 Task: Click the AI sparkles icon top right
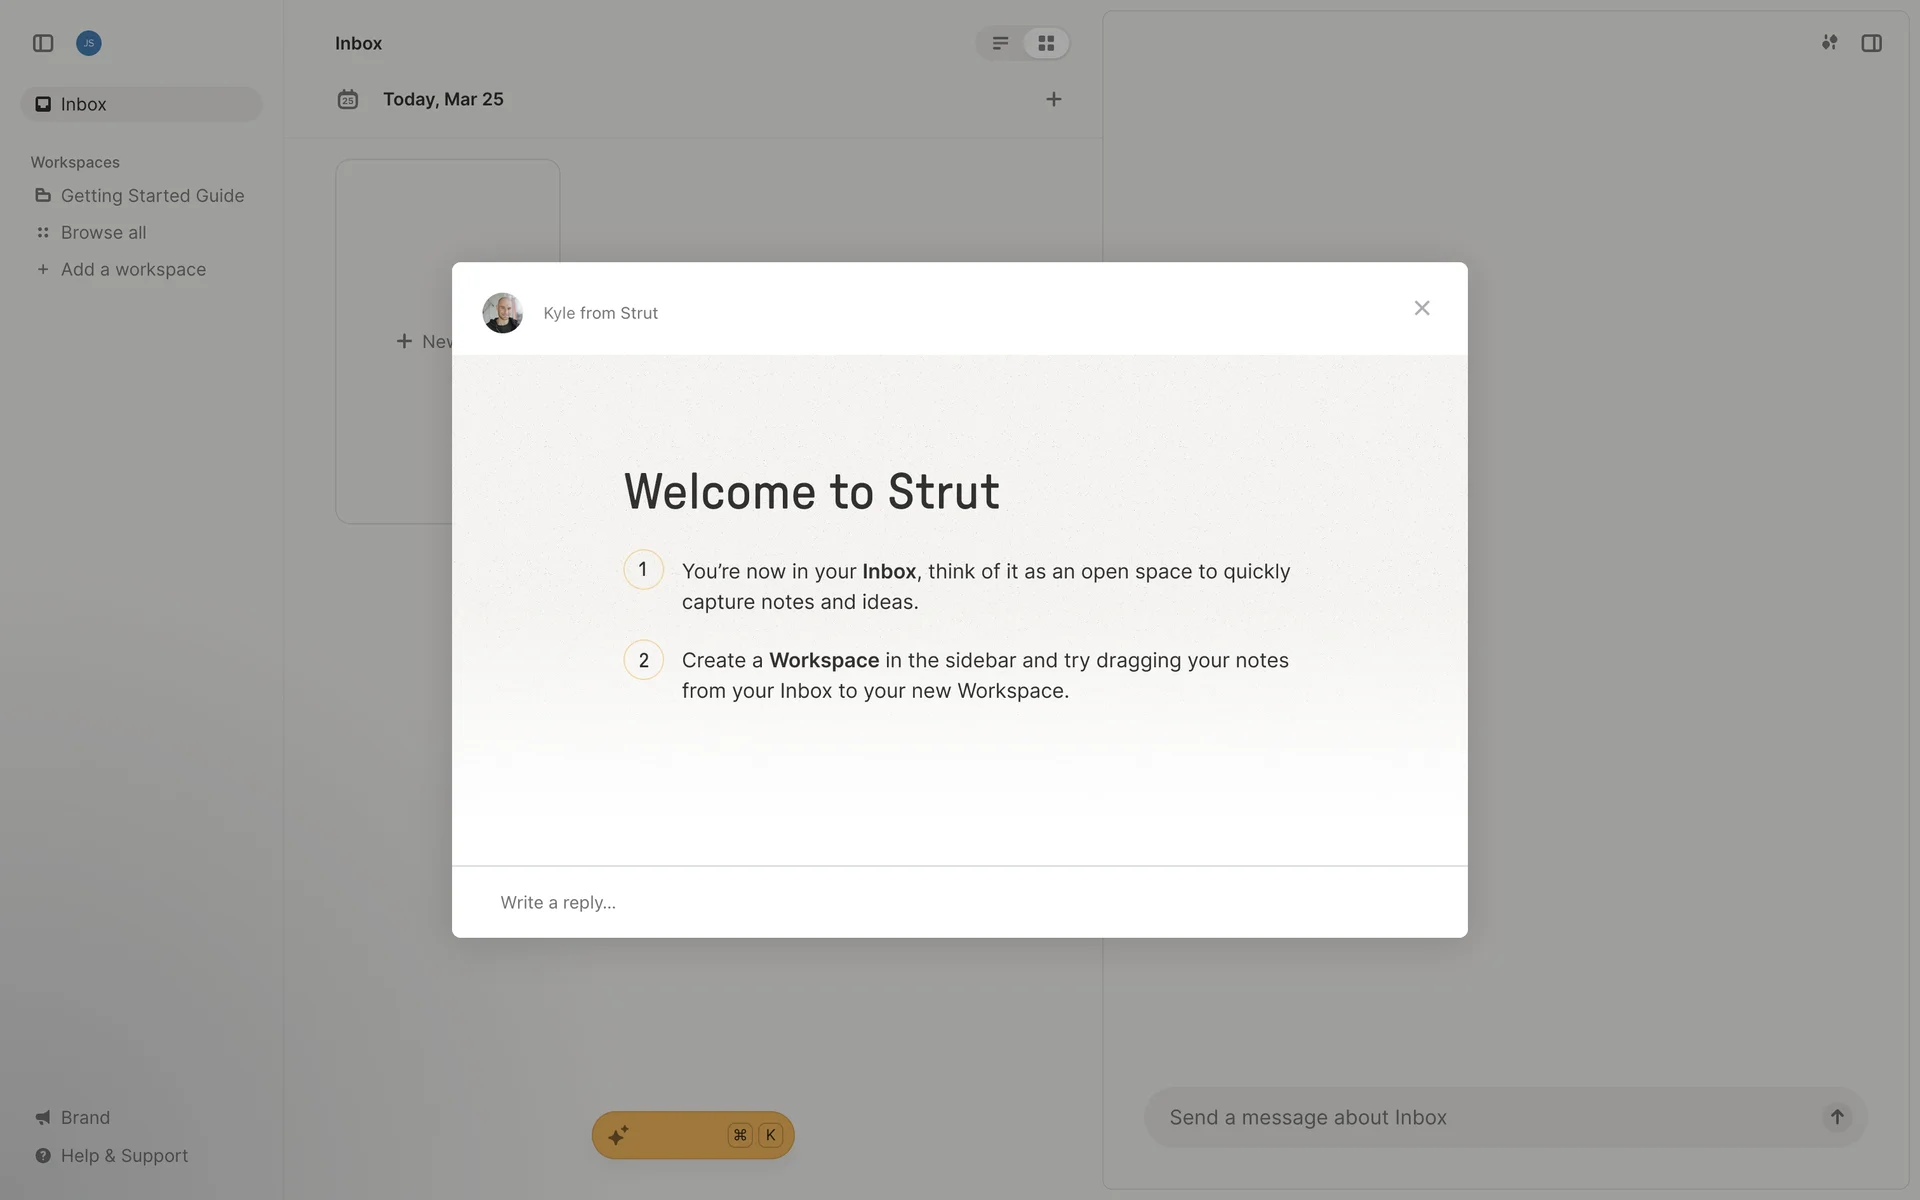coord(1829,43)
